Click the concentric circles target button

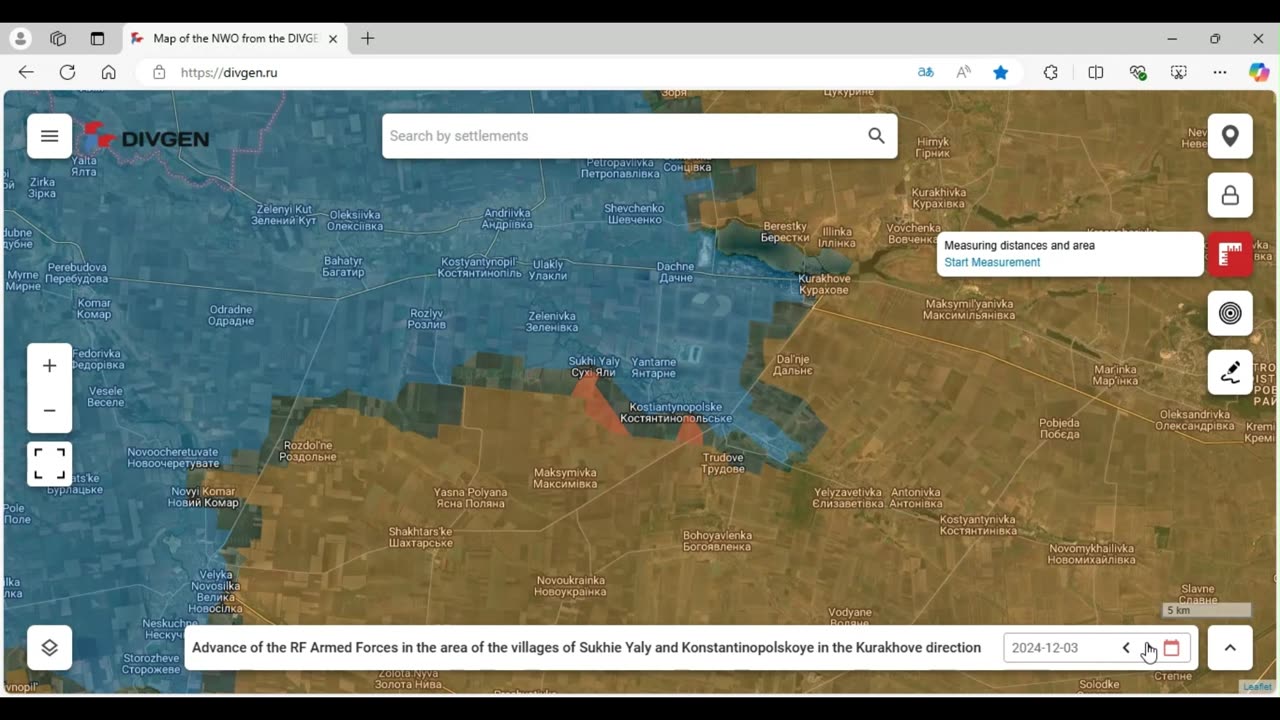point(1230,313)
